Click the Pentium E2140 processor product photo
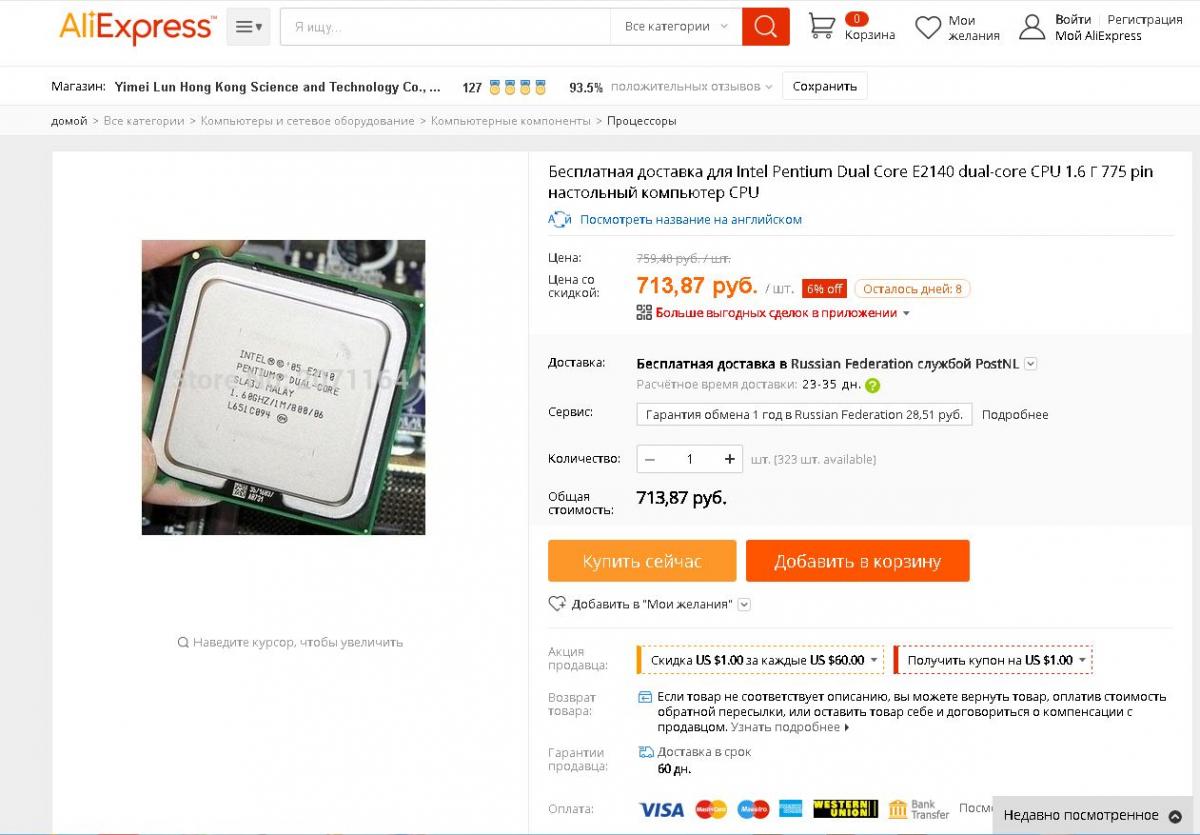 tap(283, 387)
